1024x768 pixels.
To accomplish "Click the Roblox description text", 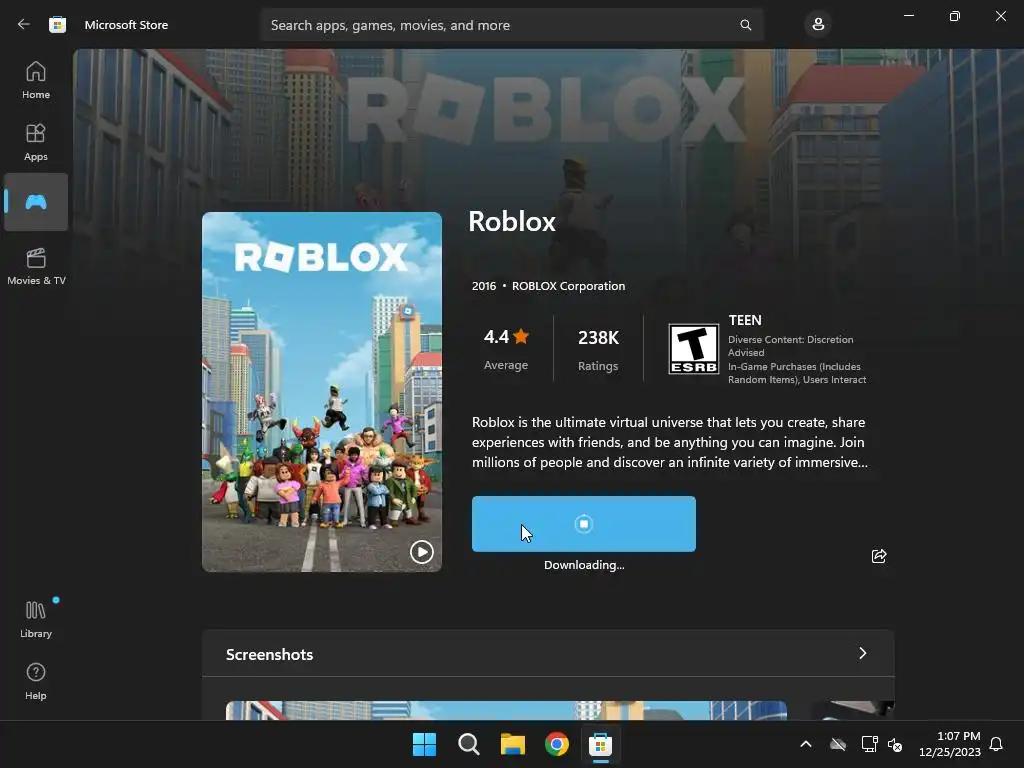I will point(669,442).
